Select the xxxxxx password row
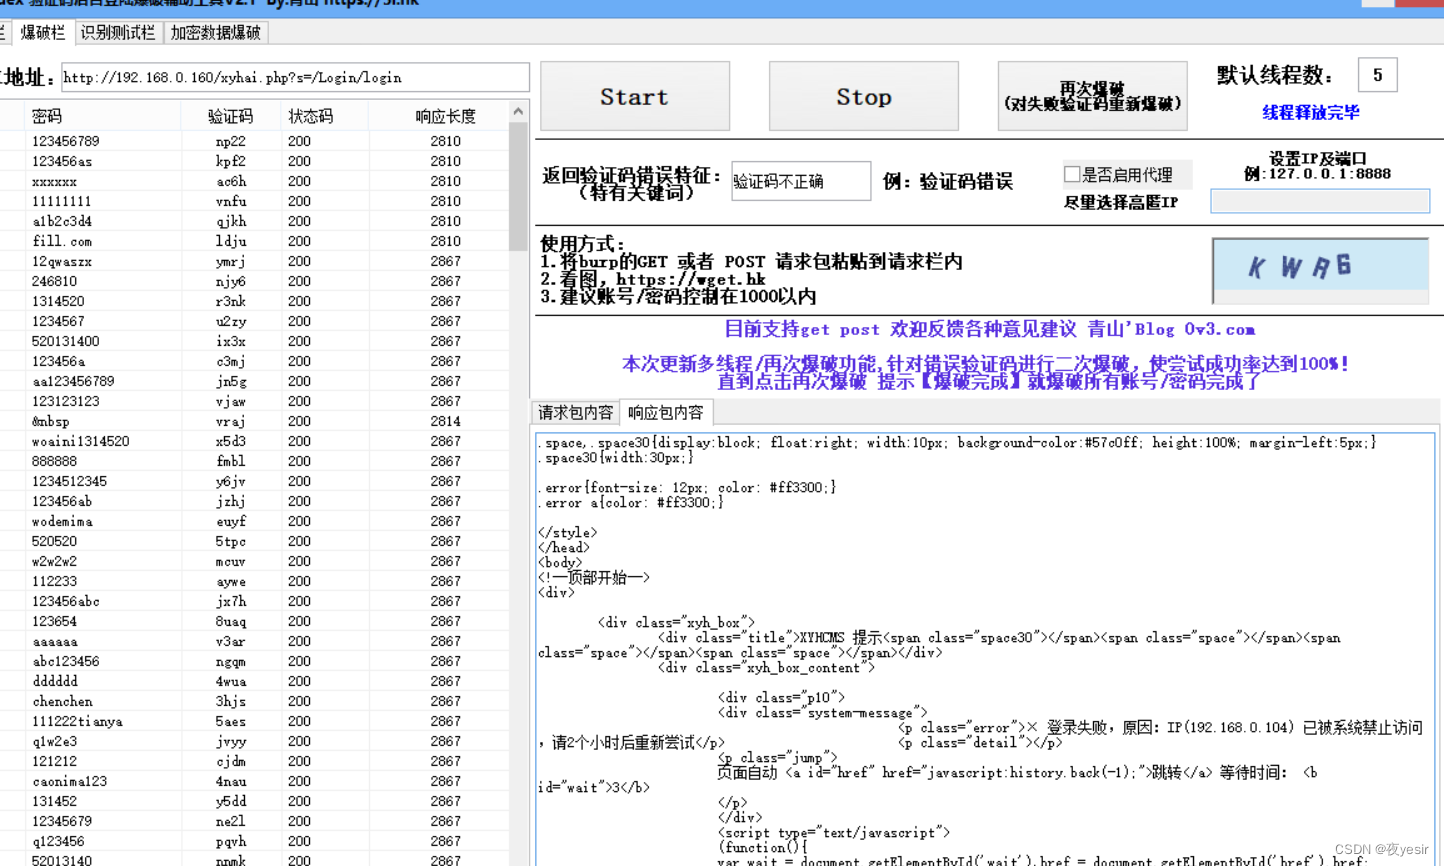This screenshot has height=866, width=1444. pyautogui.click(x=254, y=181)
